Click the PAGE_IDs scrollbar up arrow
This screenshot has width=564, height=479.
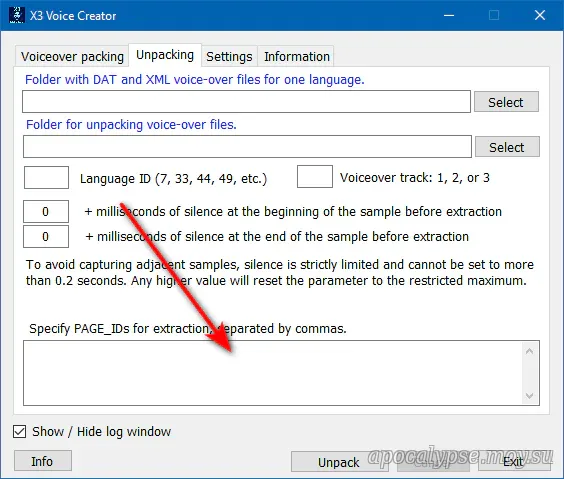click(x=529, y=351)
